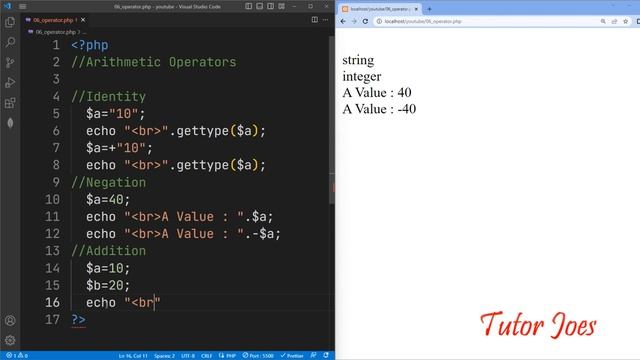Image resolution: width=640 pixels, height=360 pixels.
Task: Open the Manage gear menu
Action: pyautogui.click(x=10, y=340)
